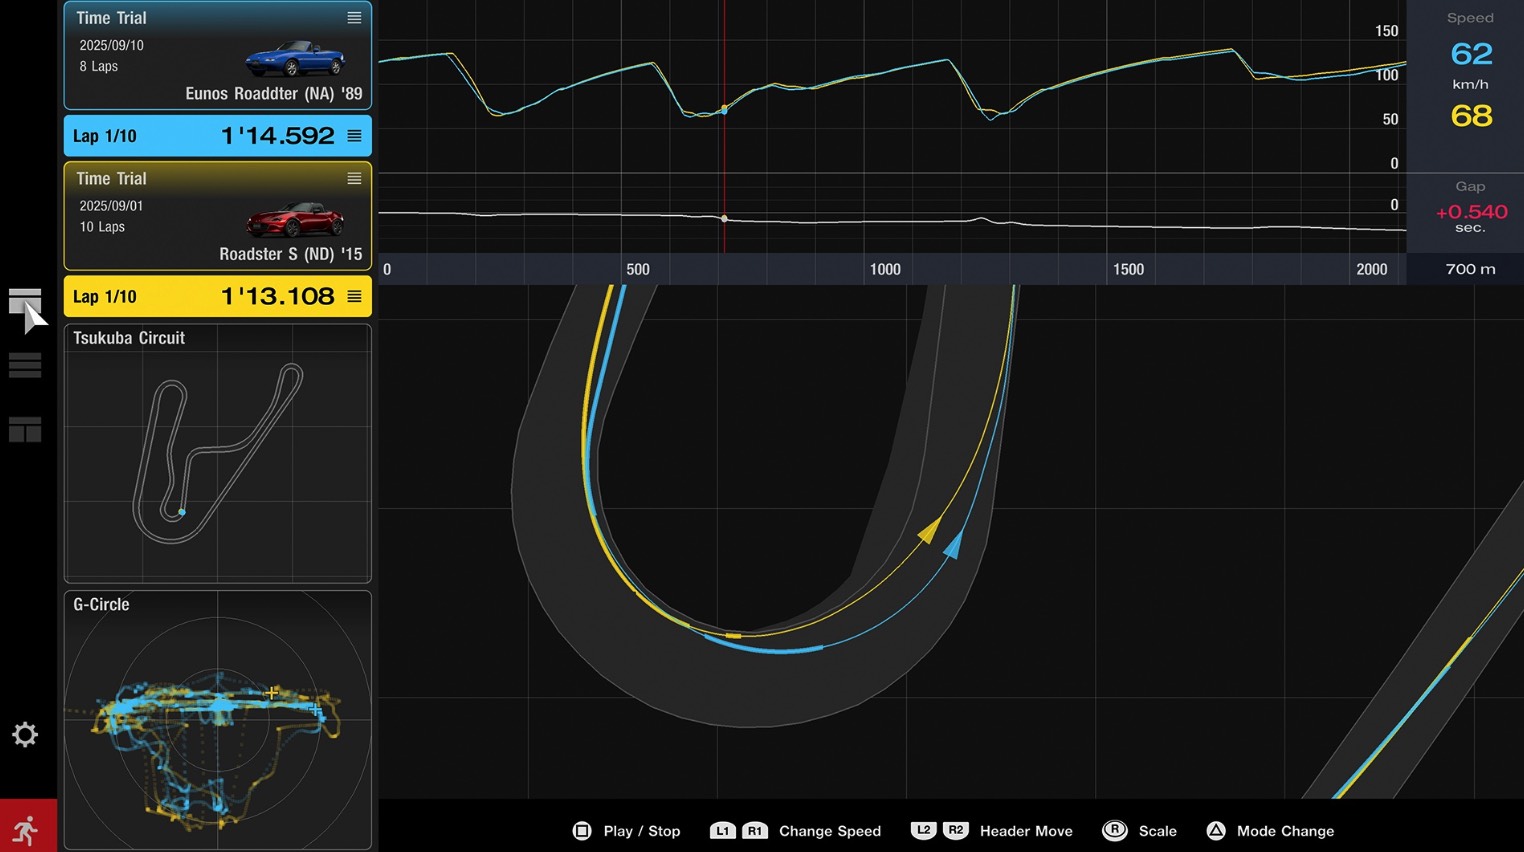The height and width of the screenshot is (852, 1524).
Task: Open settings with the gear icon
Action: (x=25, y=735)
